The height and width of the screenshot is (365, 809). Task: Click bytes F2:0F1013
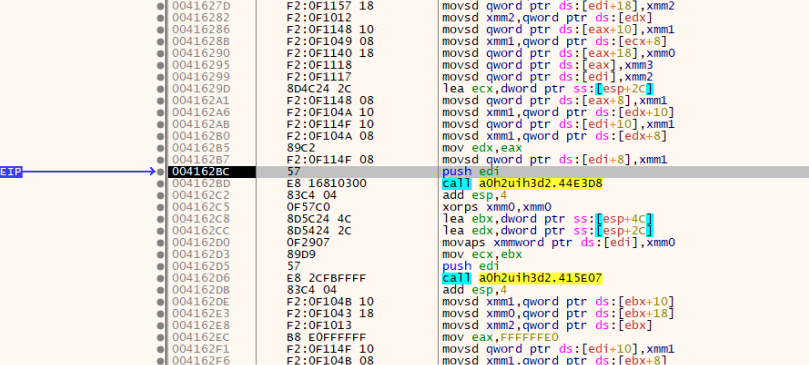[x=319, y=325]
